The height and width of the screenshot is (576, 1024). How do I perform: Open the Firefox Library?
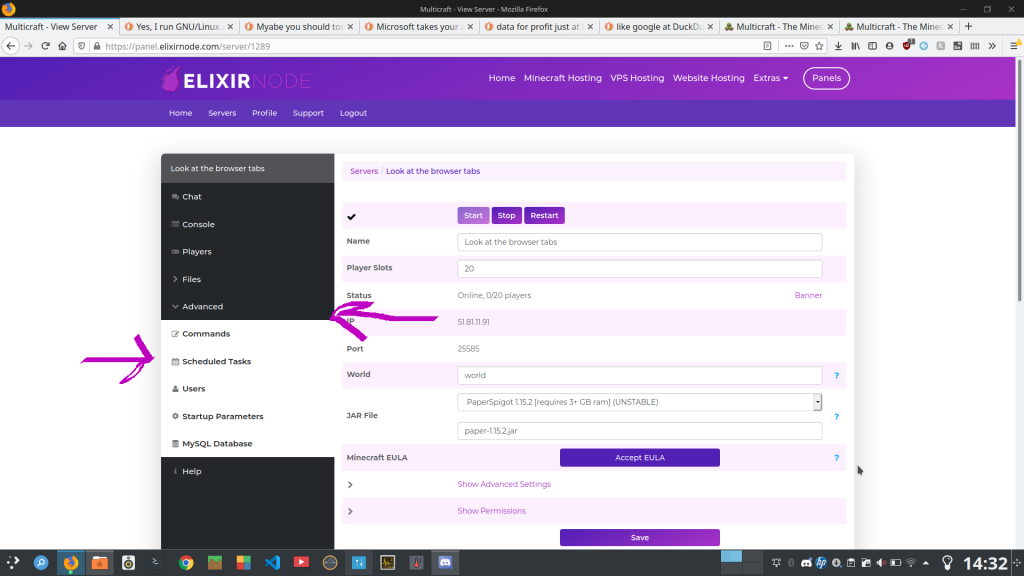coord(855,46)
